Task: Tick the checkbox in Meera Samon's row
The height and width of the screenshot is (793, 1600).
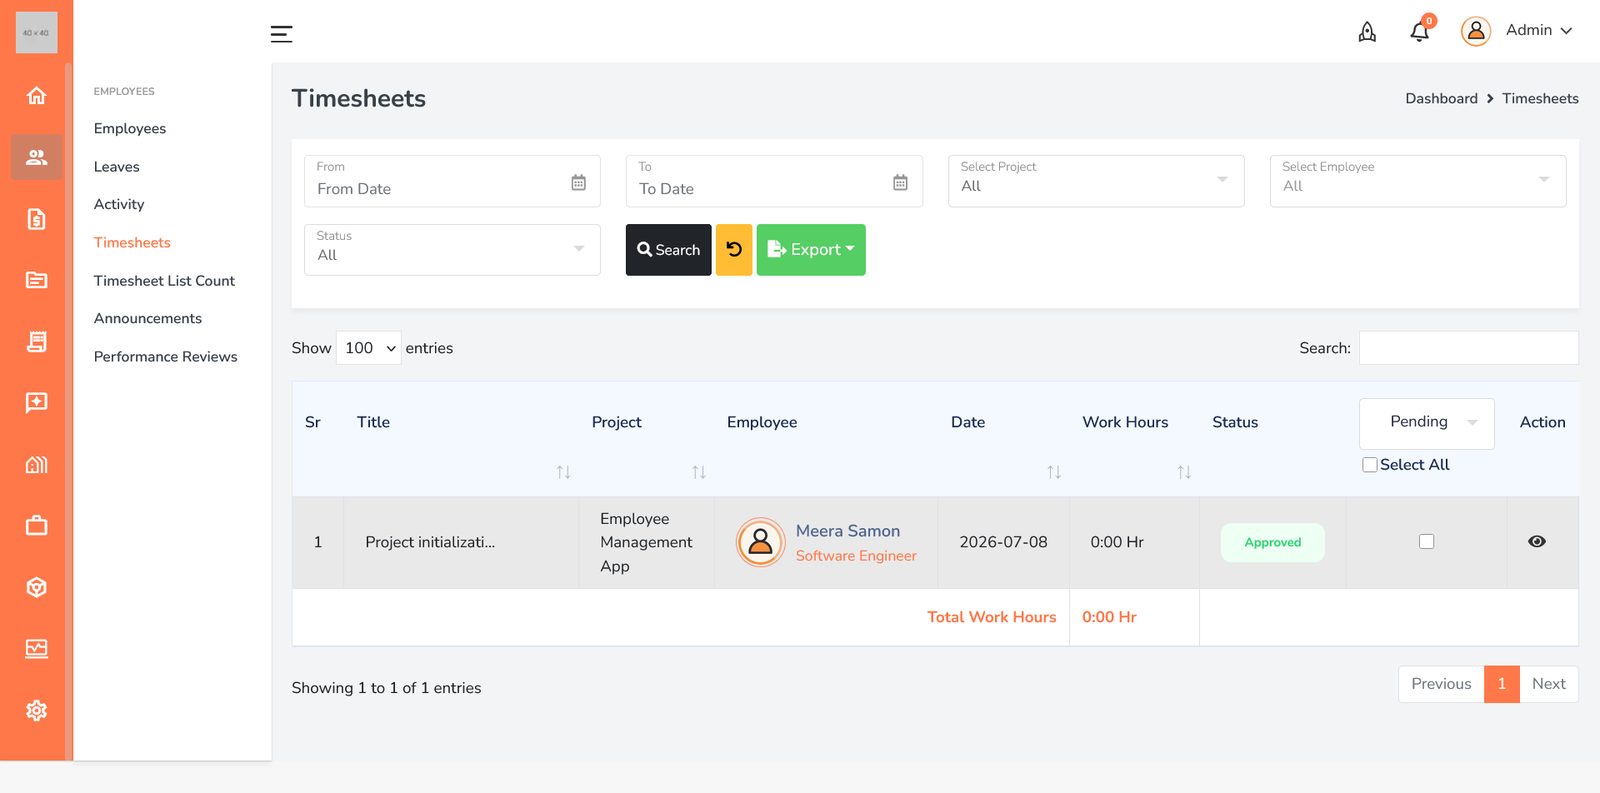Action: [x=1427, y=541]
